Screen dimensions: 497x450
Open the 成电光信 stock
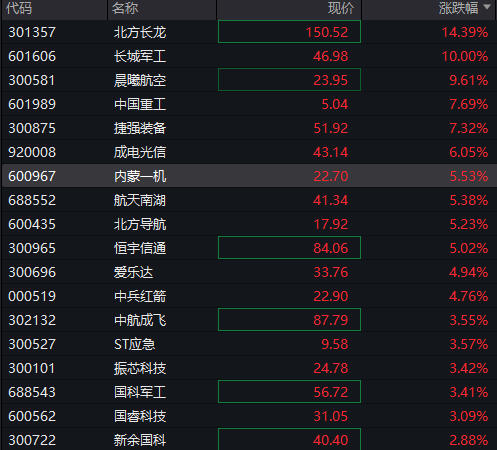pyautogui.click(x=140, y=152)
